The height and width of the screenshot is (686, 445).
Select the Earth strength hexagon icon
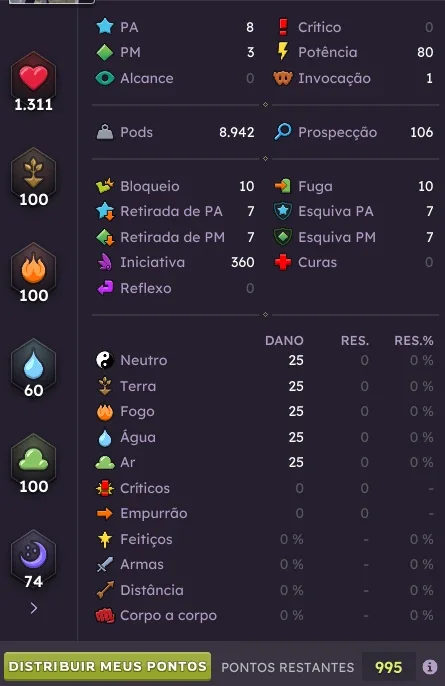(x=33, y=172)
